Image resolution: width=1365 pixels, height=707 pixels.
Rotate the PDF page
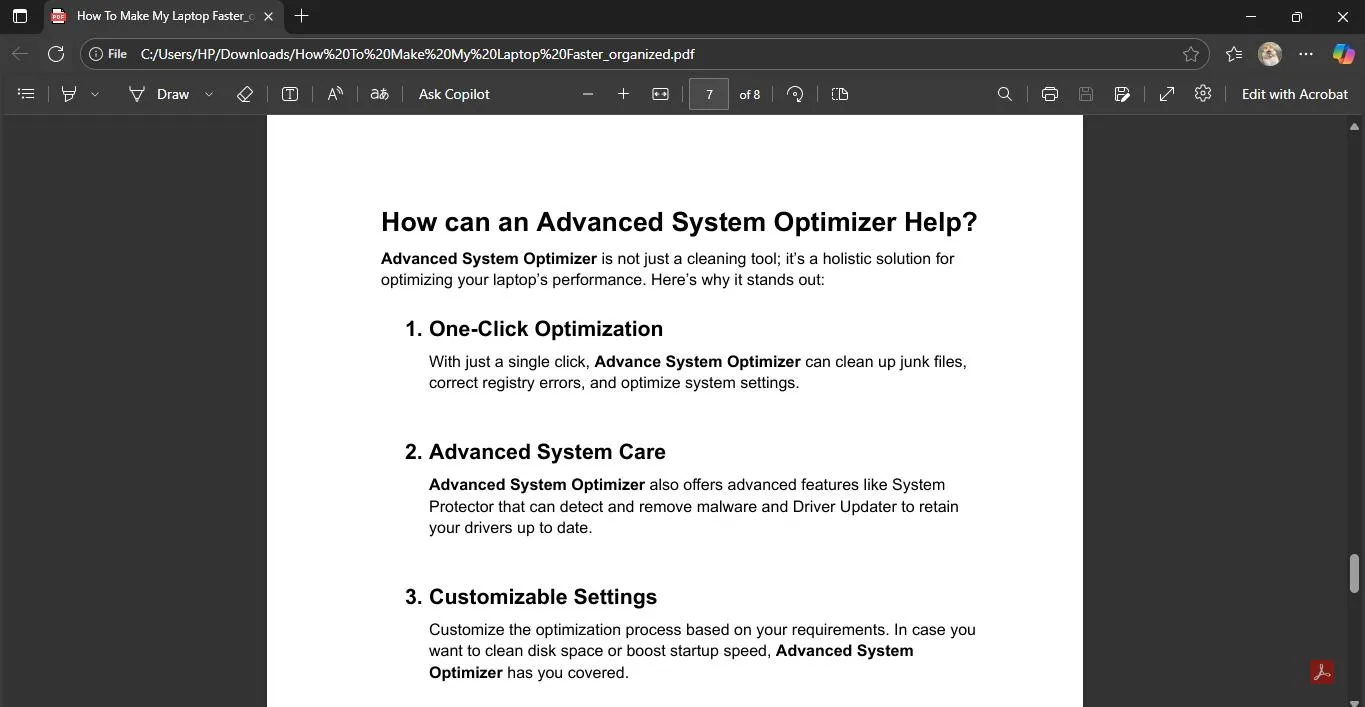tap(795, 94)
